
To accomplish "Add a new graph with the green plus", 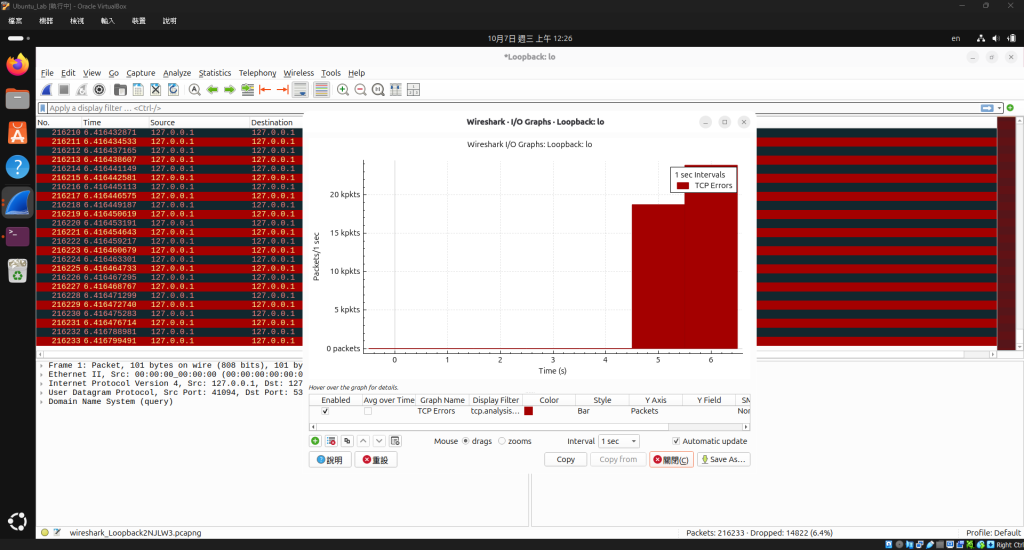I will pyautogui.click(x=315, y=441).
